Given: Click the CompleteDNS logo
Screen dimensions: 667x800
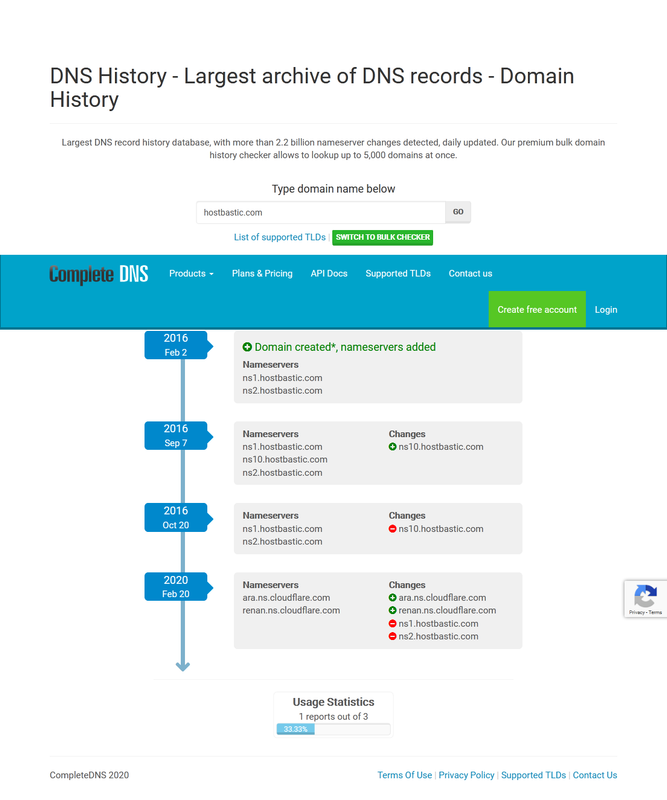Looking at the screenshot, I should pyautogui.click(x=98, y=274).
